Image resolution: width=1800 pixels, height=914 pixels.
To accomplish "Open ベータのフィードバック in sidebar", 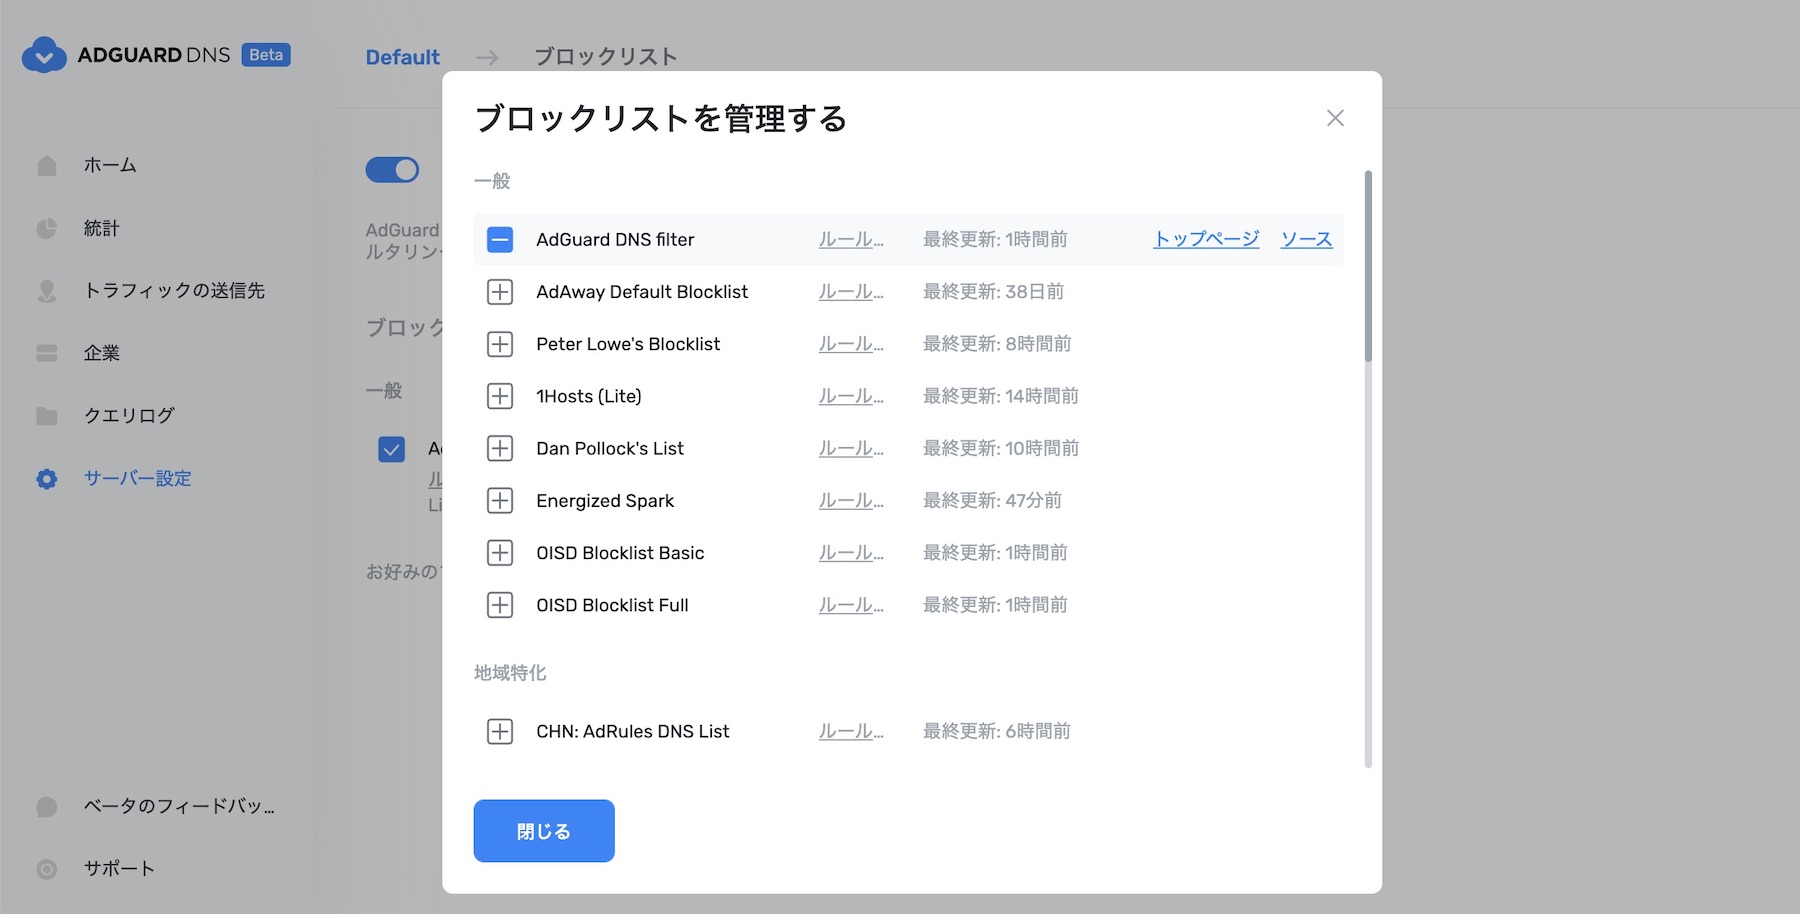I will [179, 806].
